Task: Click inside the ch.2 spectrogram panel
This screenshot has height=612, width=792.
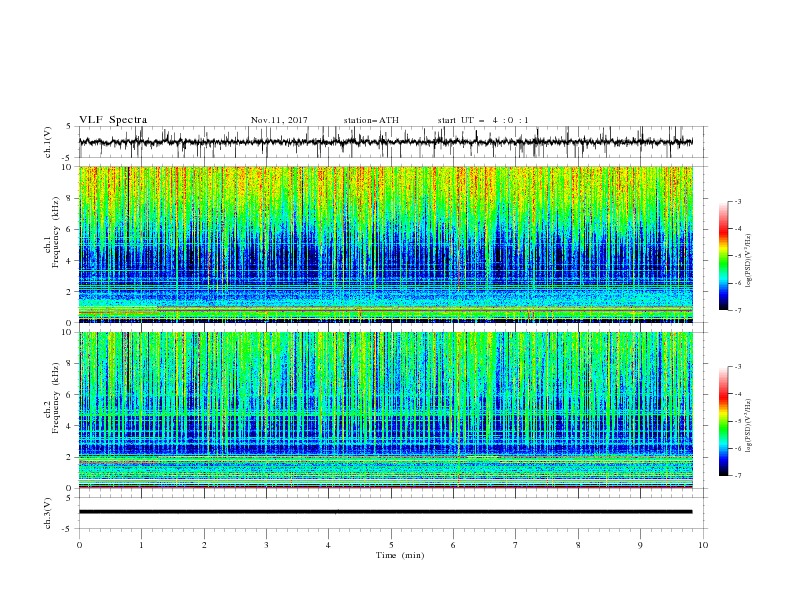Action: coord(385,410)
